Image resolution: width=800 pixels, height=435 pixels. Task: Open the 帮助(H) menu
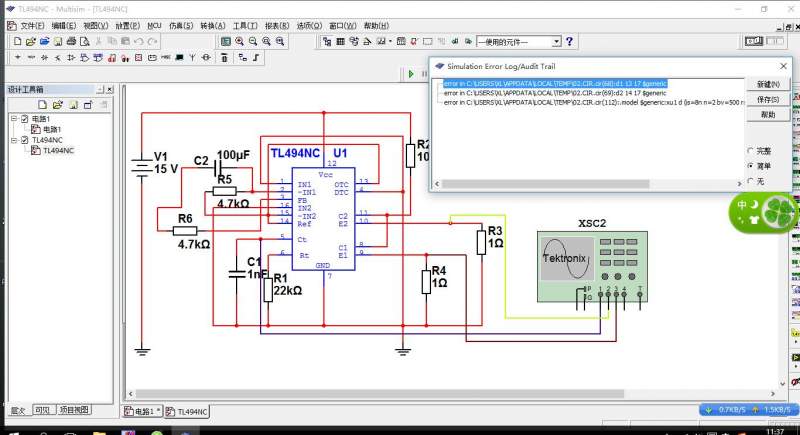tap(377, 25)
